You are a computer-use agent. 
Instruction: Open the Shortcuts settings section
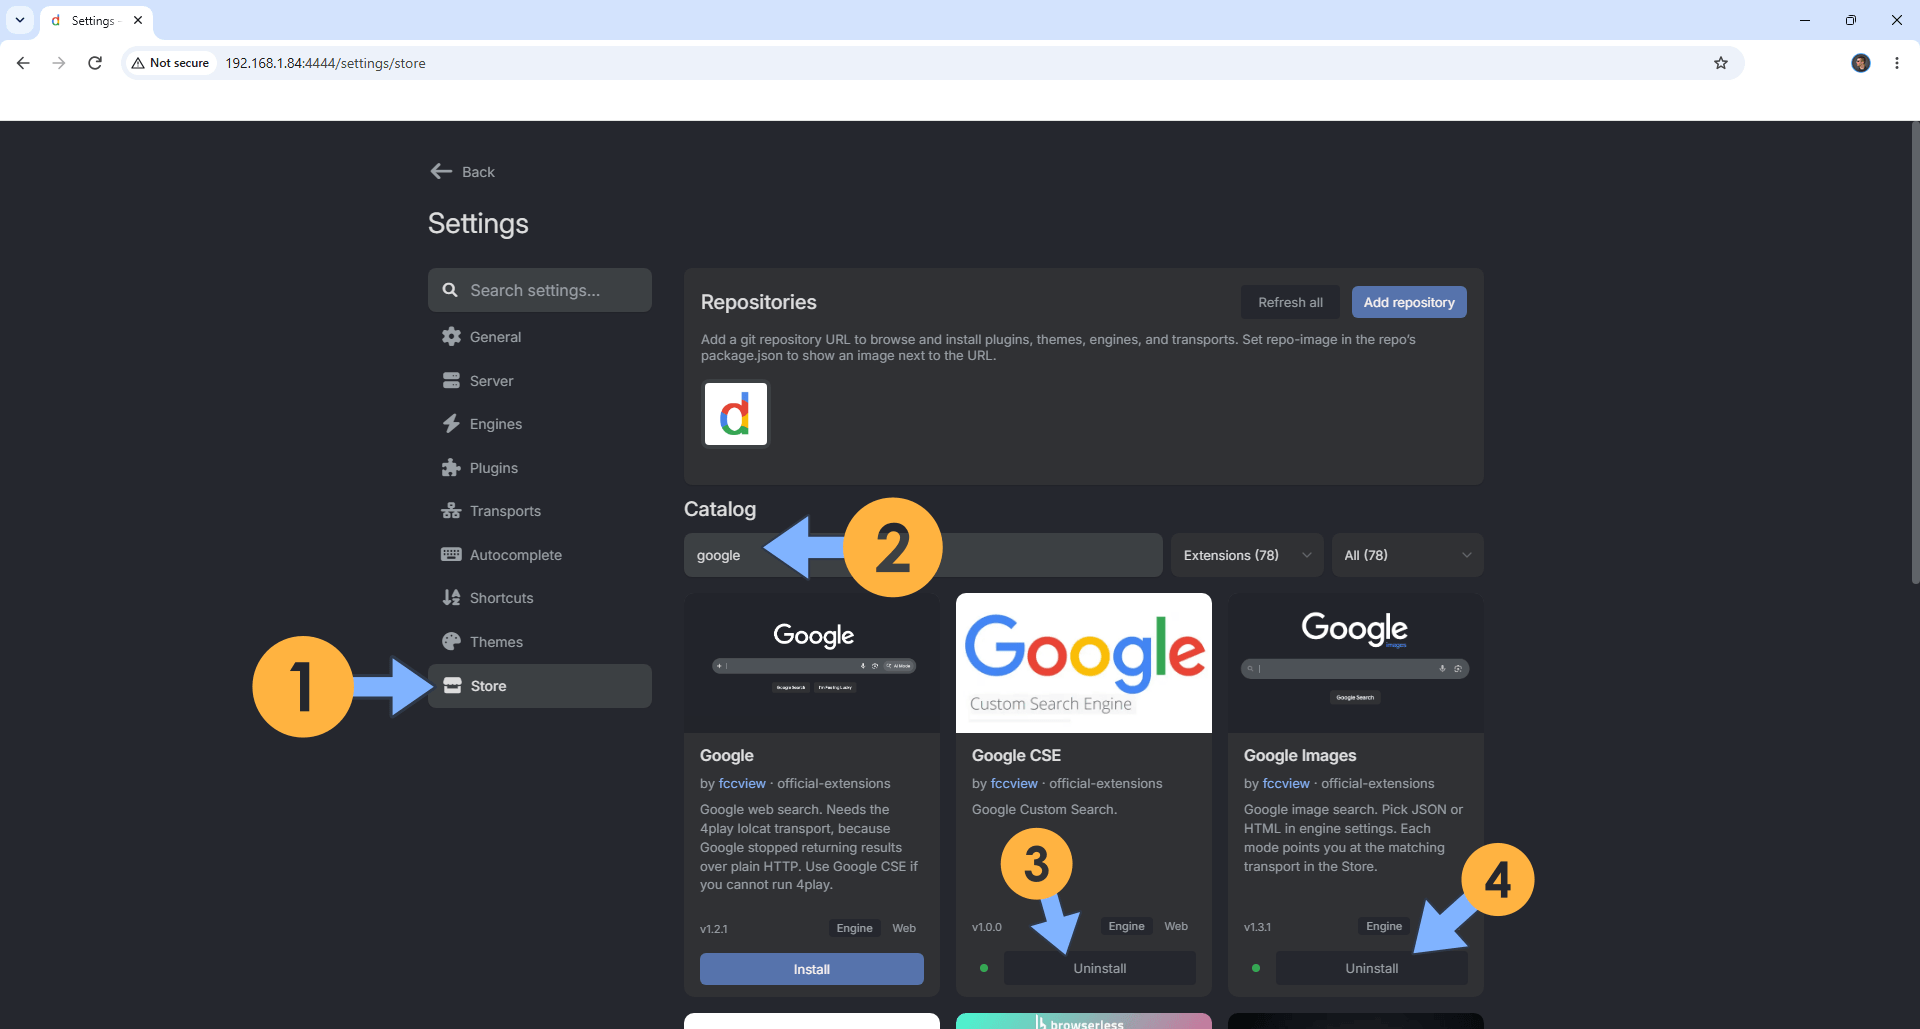coord(540,598)
